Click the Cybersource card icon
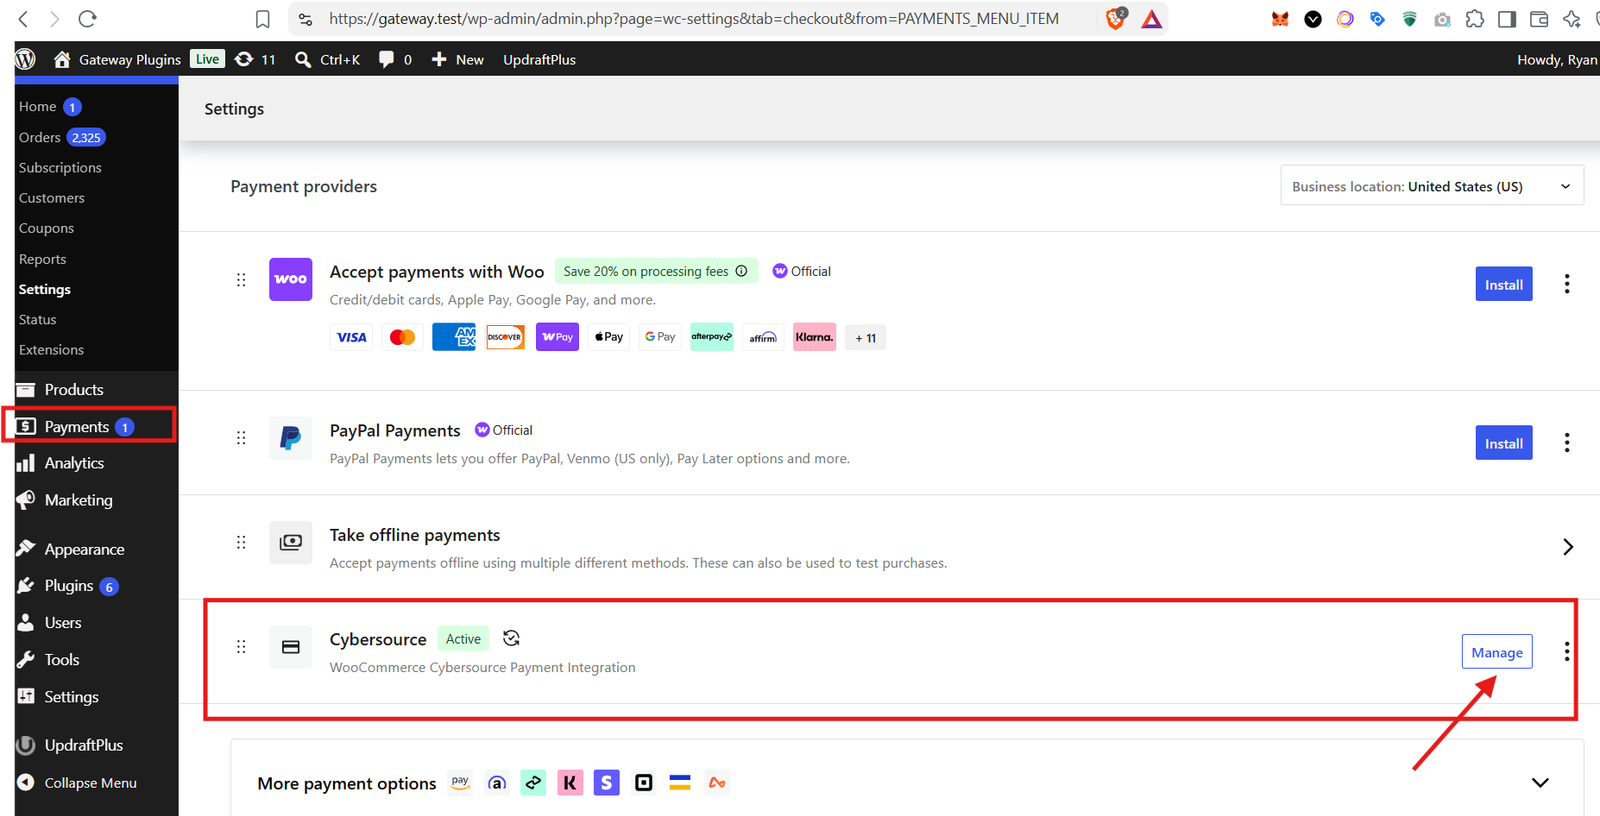This screenshot has height=816, width=1600. 291,647
